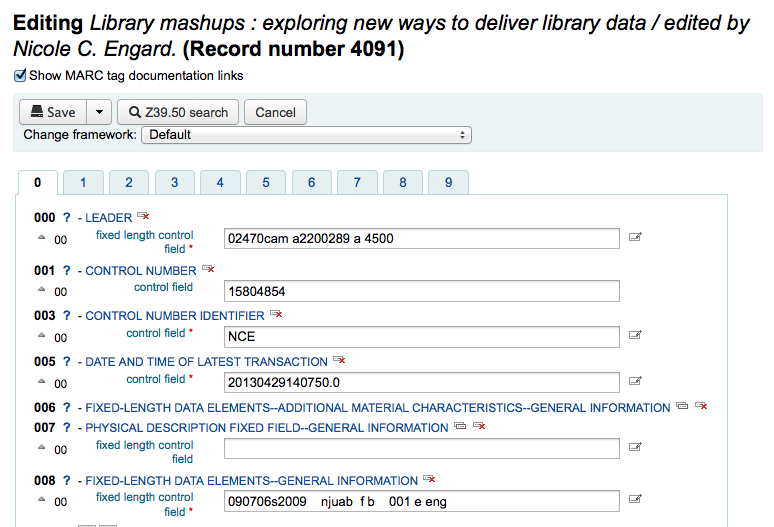
Task: Switch to tab 1
Action: [84, 182]
